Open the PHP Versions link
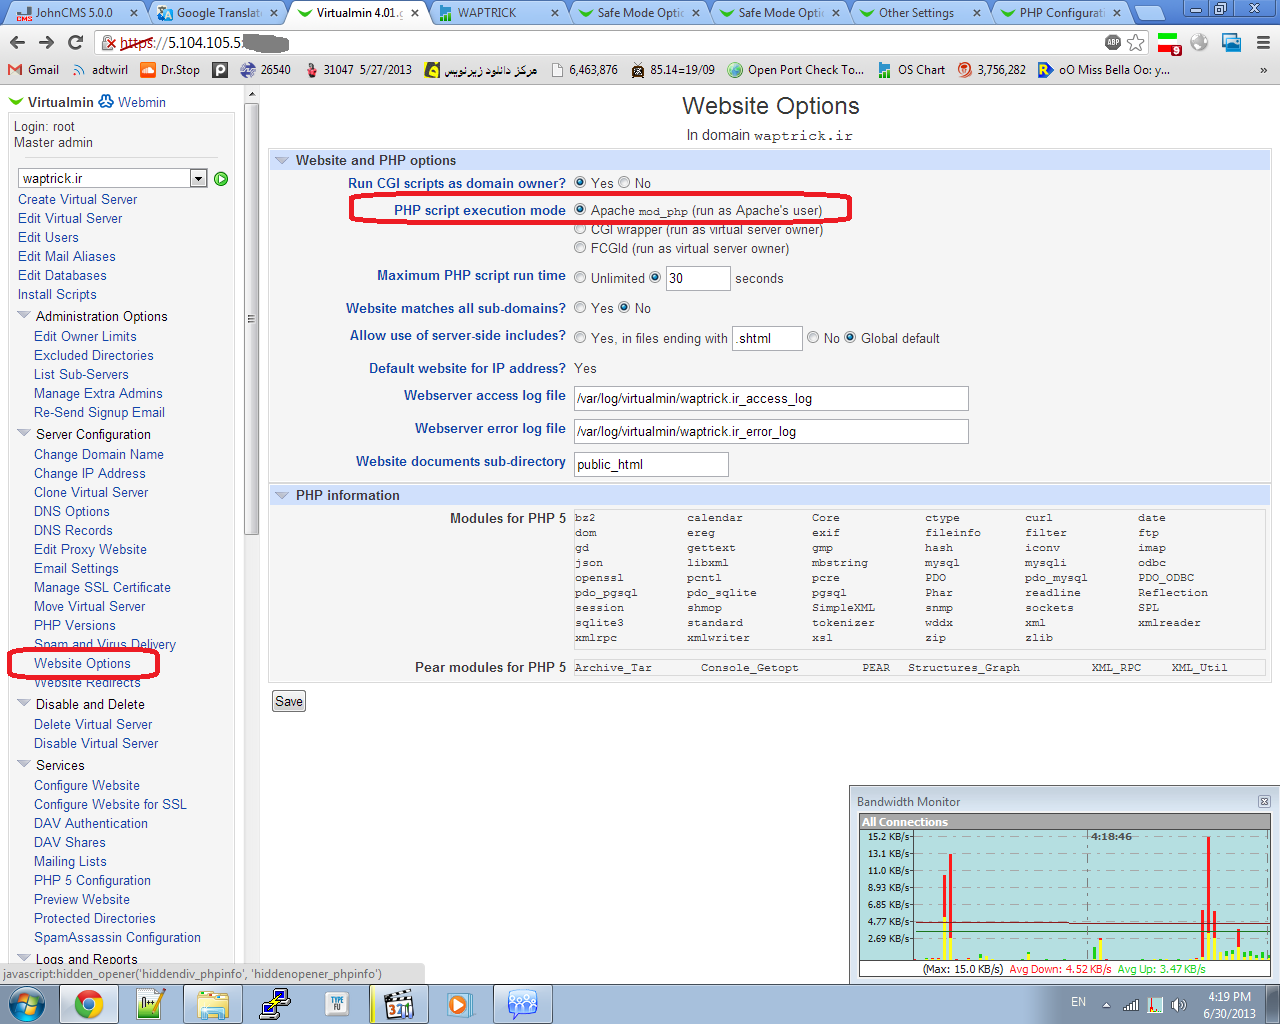 click(75, 625)
